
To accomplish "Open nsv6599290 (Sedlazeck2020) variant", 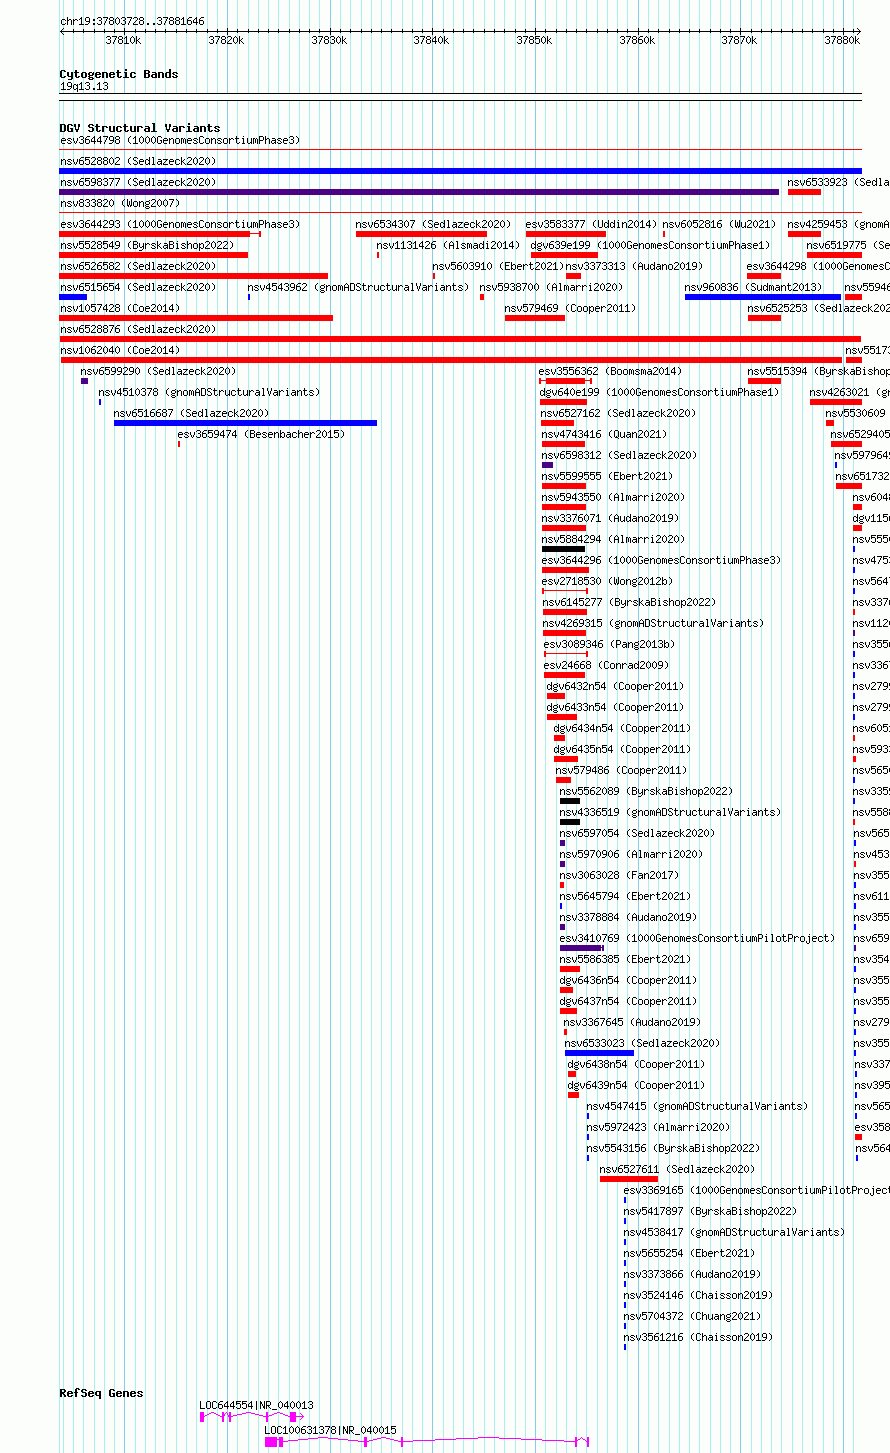I will 159,371.
